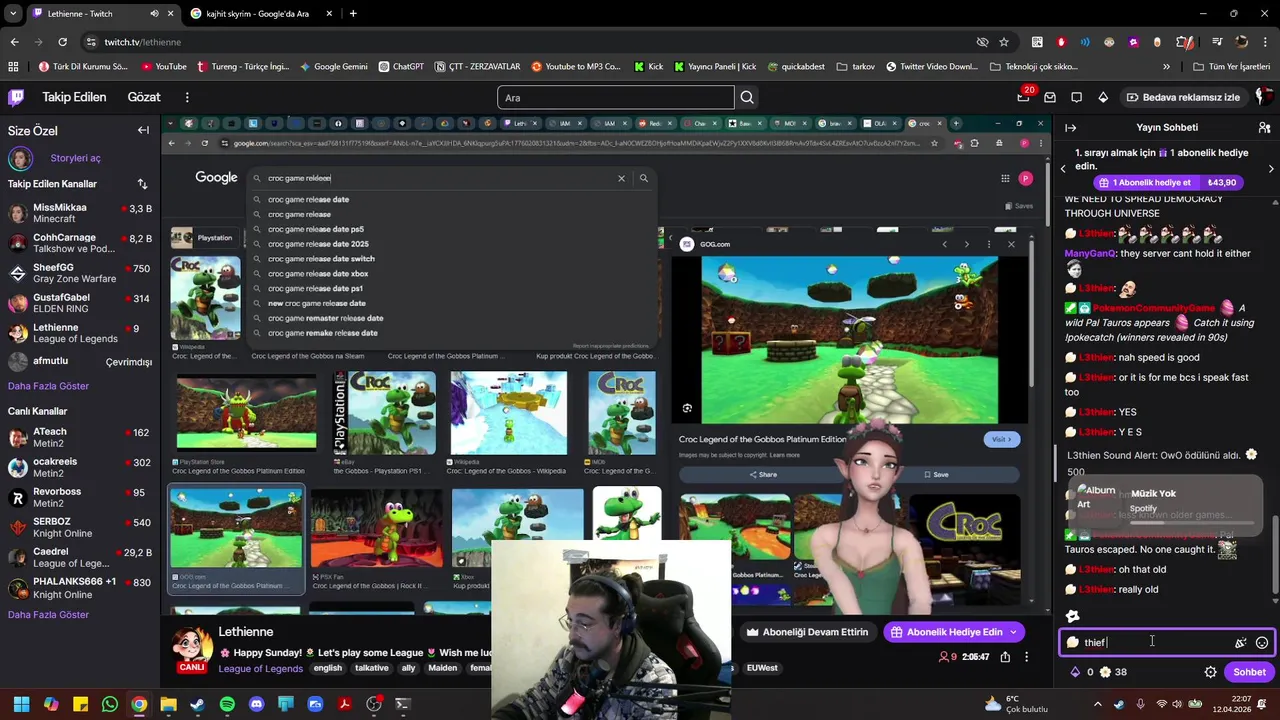
Task: Open Bits diamond icon in top bar
Action: [x=1103, y=97]
